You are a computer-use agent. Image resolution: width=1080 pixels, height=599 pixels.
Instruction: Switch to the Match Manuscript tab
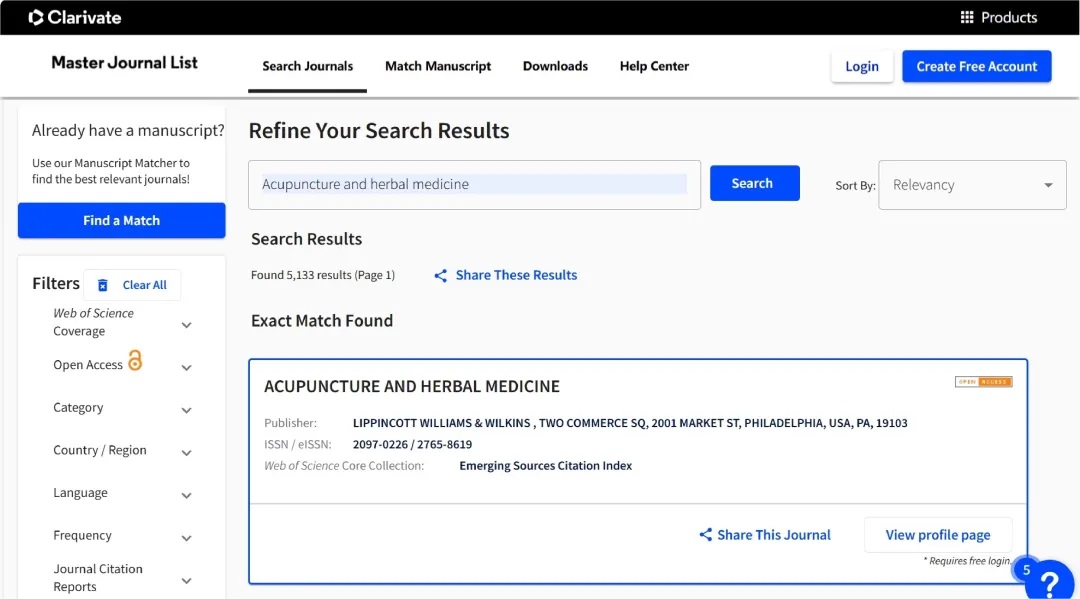[x=438, y=66]
